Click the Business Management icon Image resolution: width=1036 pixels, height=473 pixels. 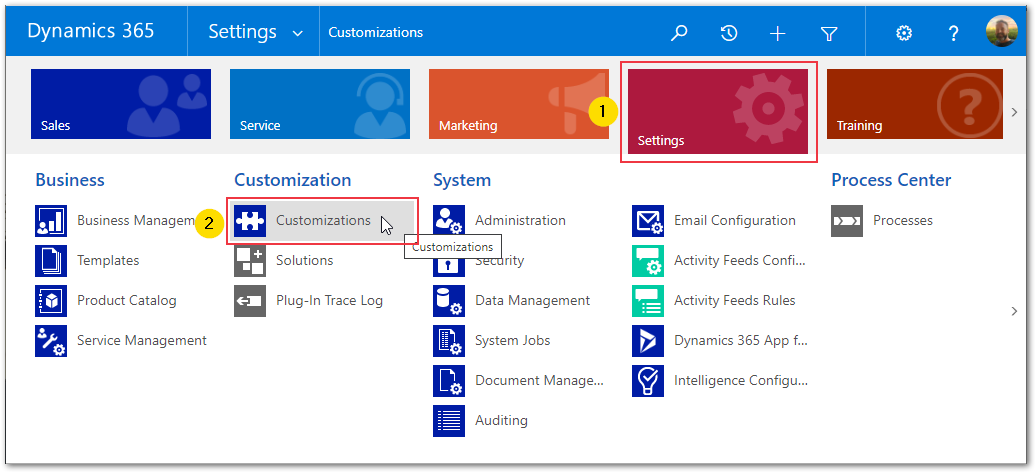coord(51,221)
